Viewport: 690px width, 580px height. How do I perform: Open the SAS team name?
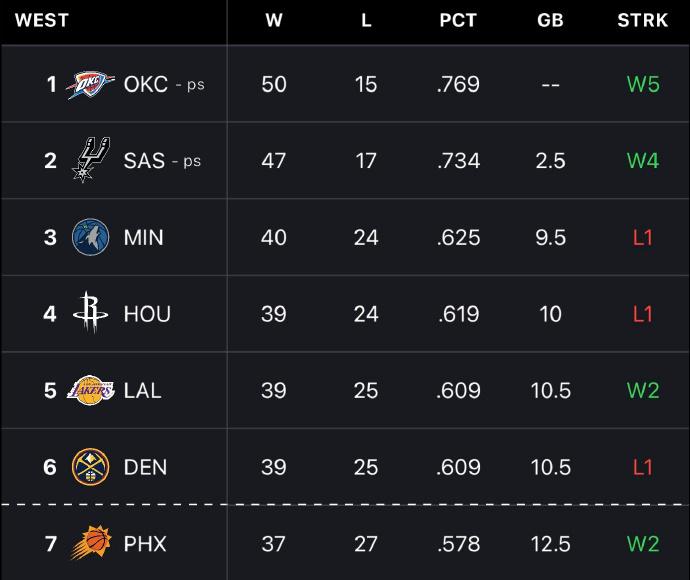144,161
